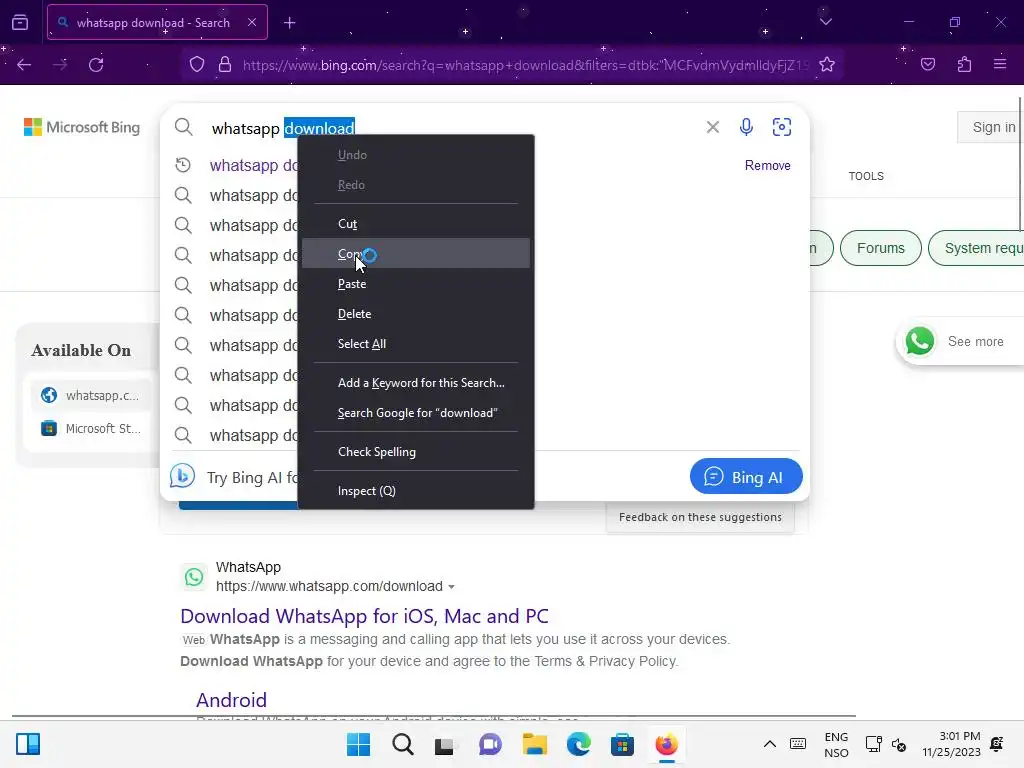Screen dimensions: 1024x768
Task: Start voice search with the microphone icon
Action: coord(746,127)
